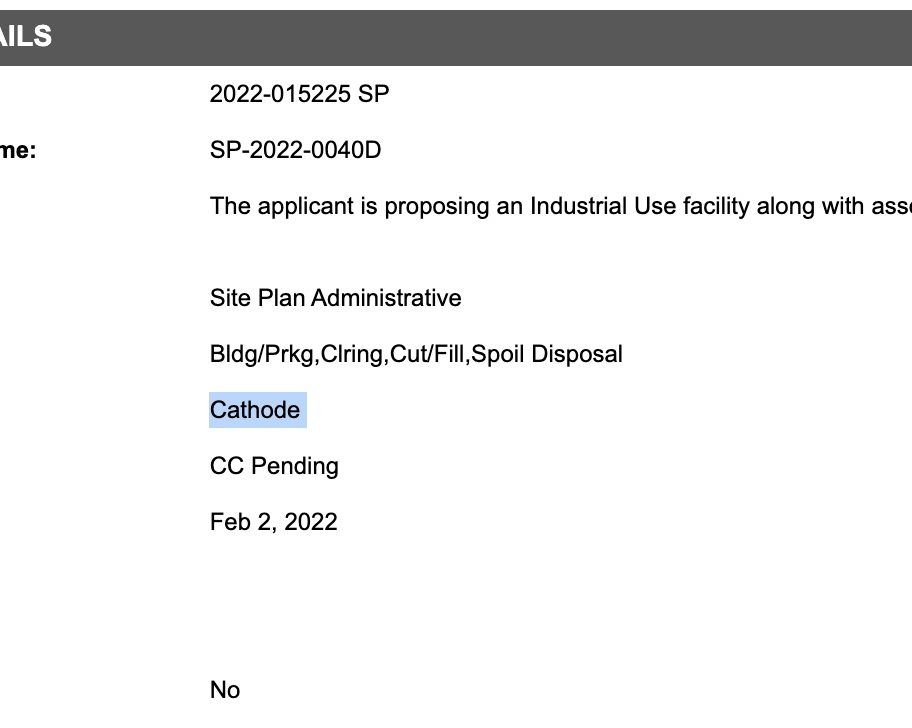Click the word Administrative
This screenshot has width=912, height=728.
[x=386, y=298]
